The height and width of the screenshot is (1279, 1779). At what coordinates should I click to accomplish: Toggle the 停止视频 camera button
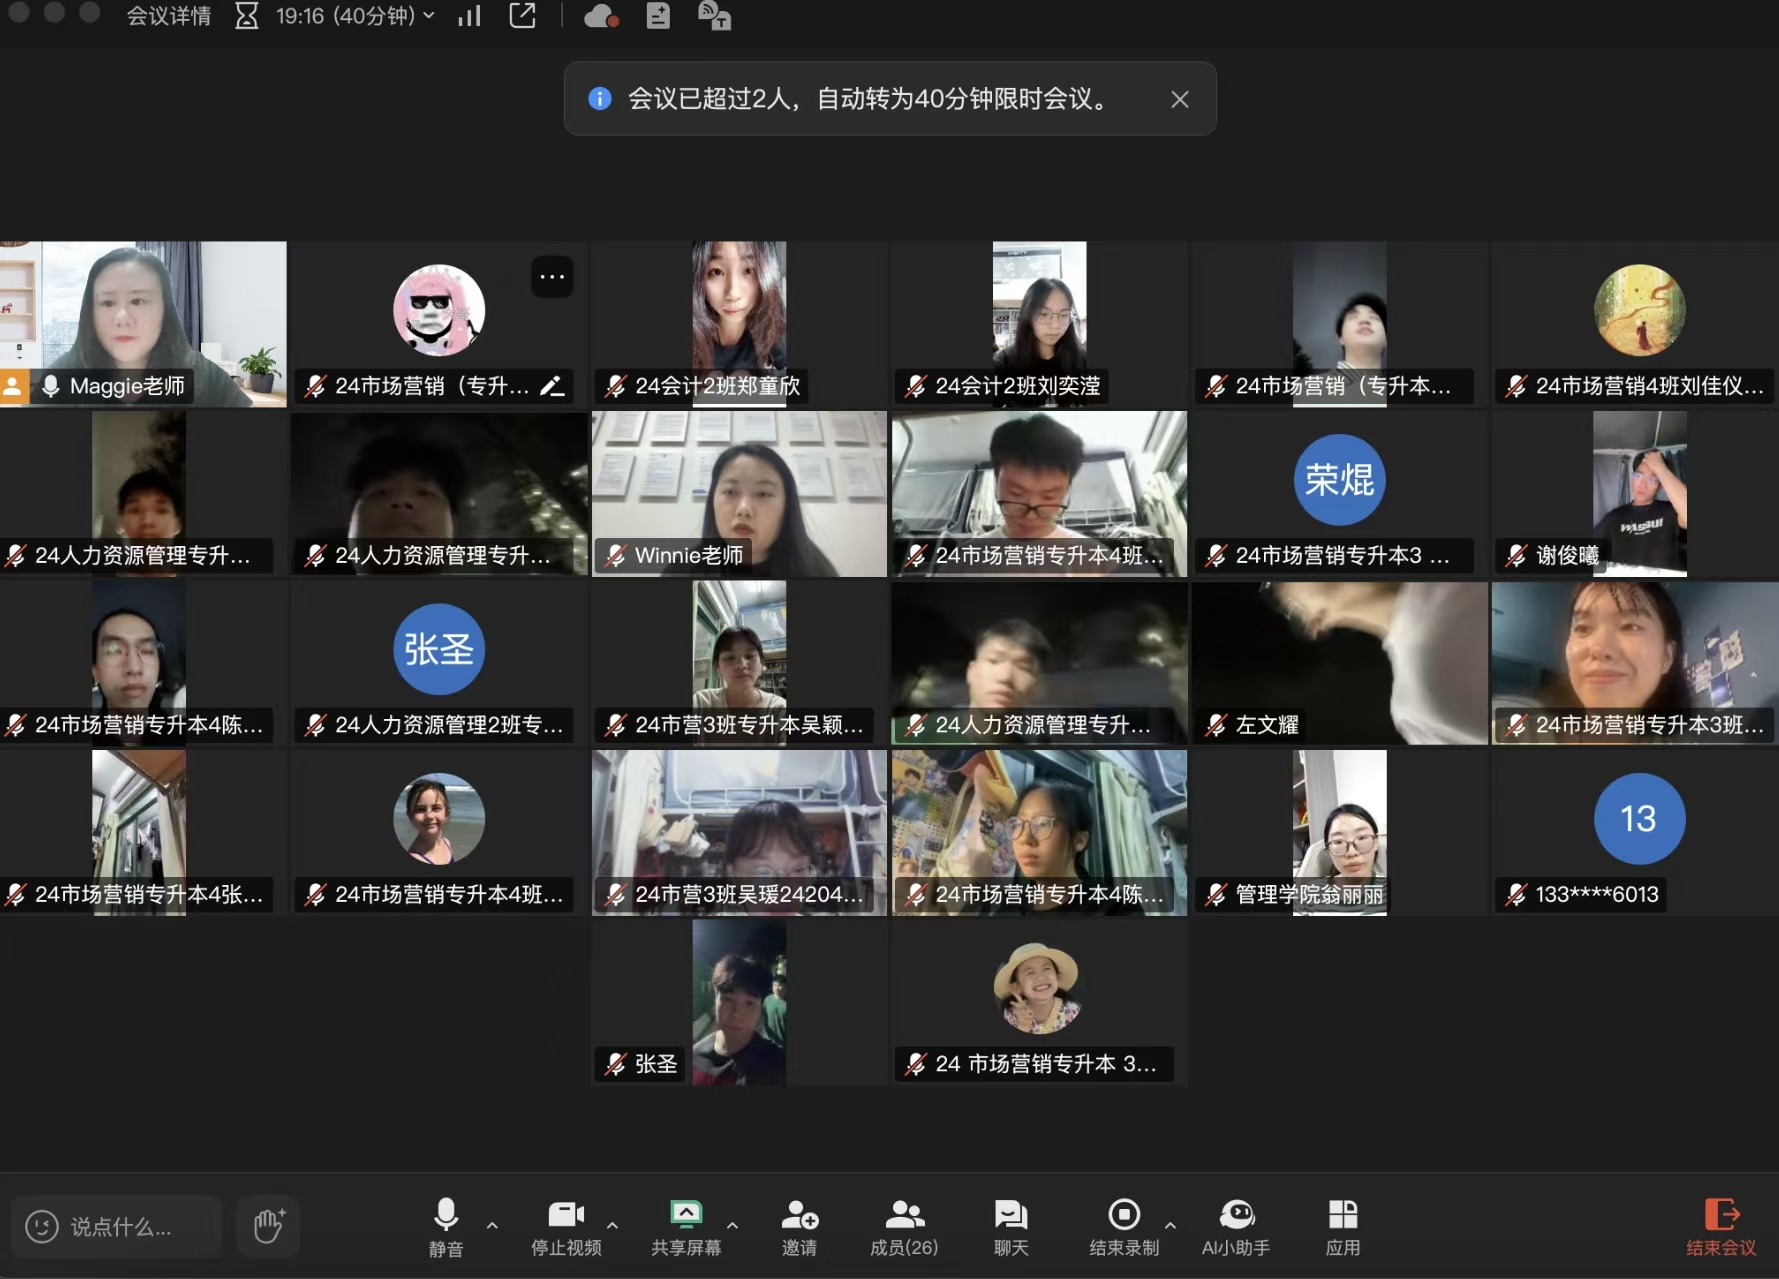pos(566,1227)
